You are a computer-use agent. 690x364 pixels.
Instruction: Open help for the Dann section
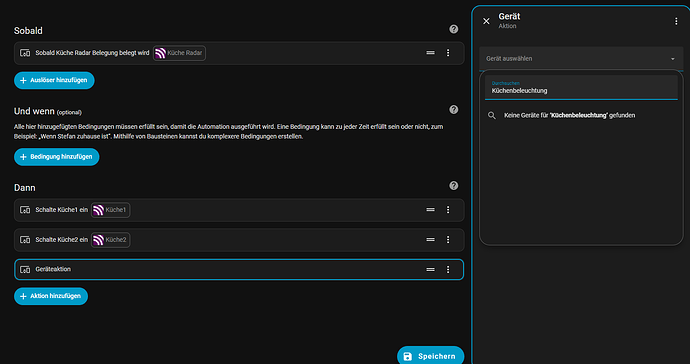point(454,186)
